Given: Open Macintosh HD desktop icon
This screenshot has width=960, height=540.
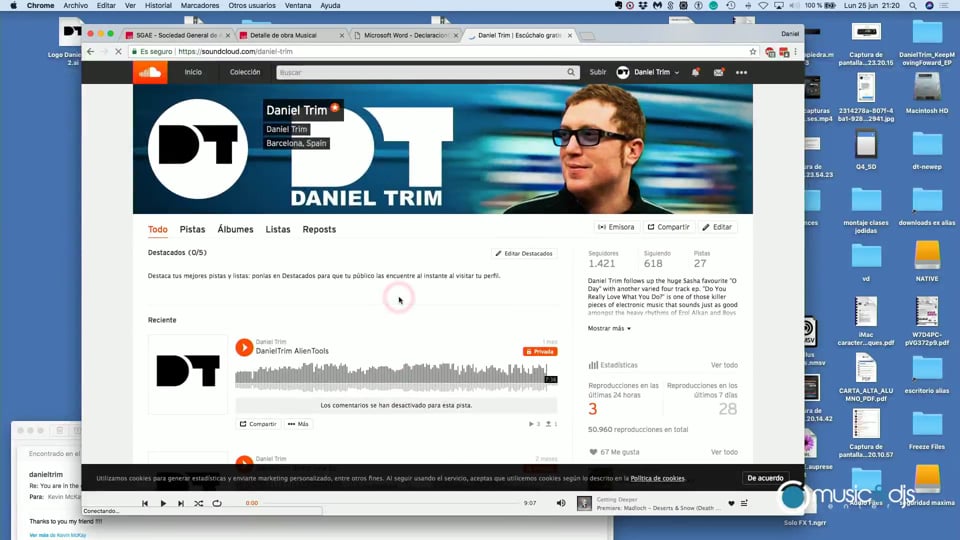Looking at the screenshot, I should 927,93.
